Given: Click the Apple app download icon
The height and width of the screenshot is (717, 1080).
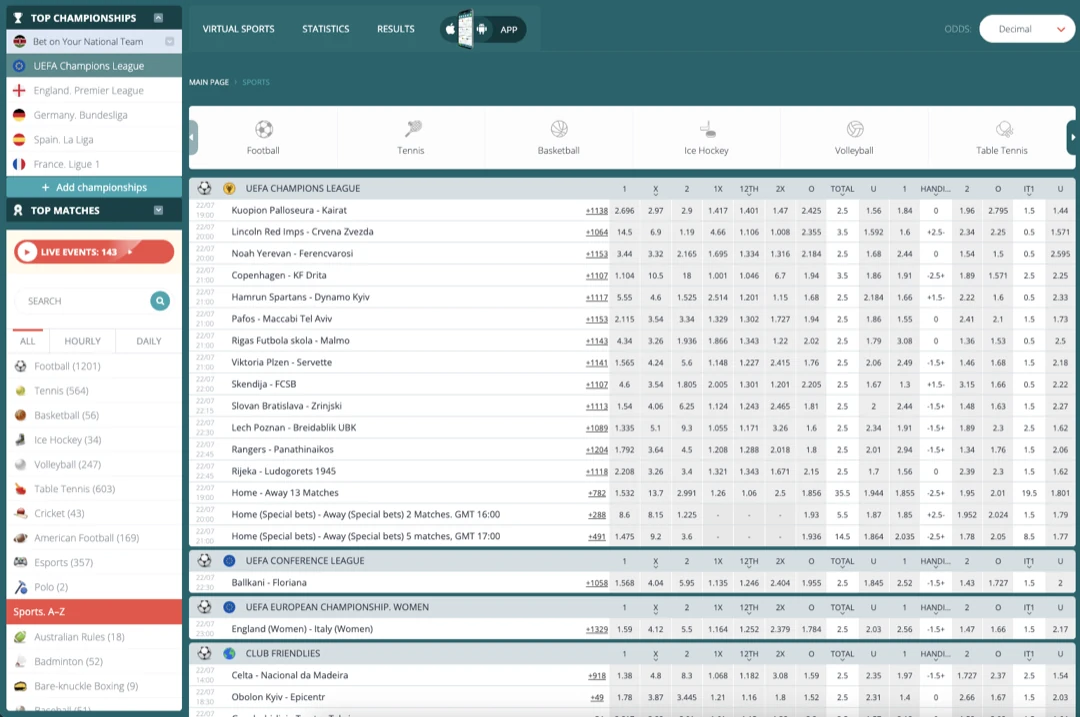Looking at the screenshot, I should pos(450,29).
